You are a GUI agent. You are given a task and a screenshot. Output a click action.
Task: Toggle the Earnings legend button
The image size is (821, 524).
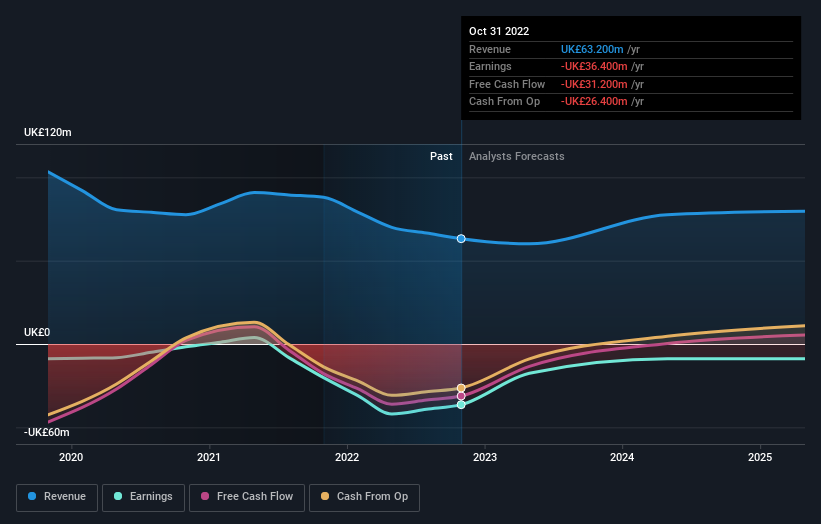(143, 497)
